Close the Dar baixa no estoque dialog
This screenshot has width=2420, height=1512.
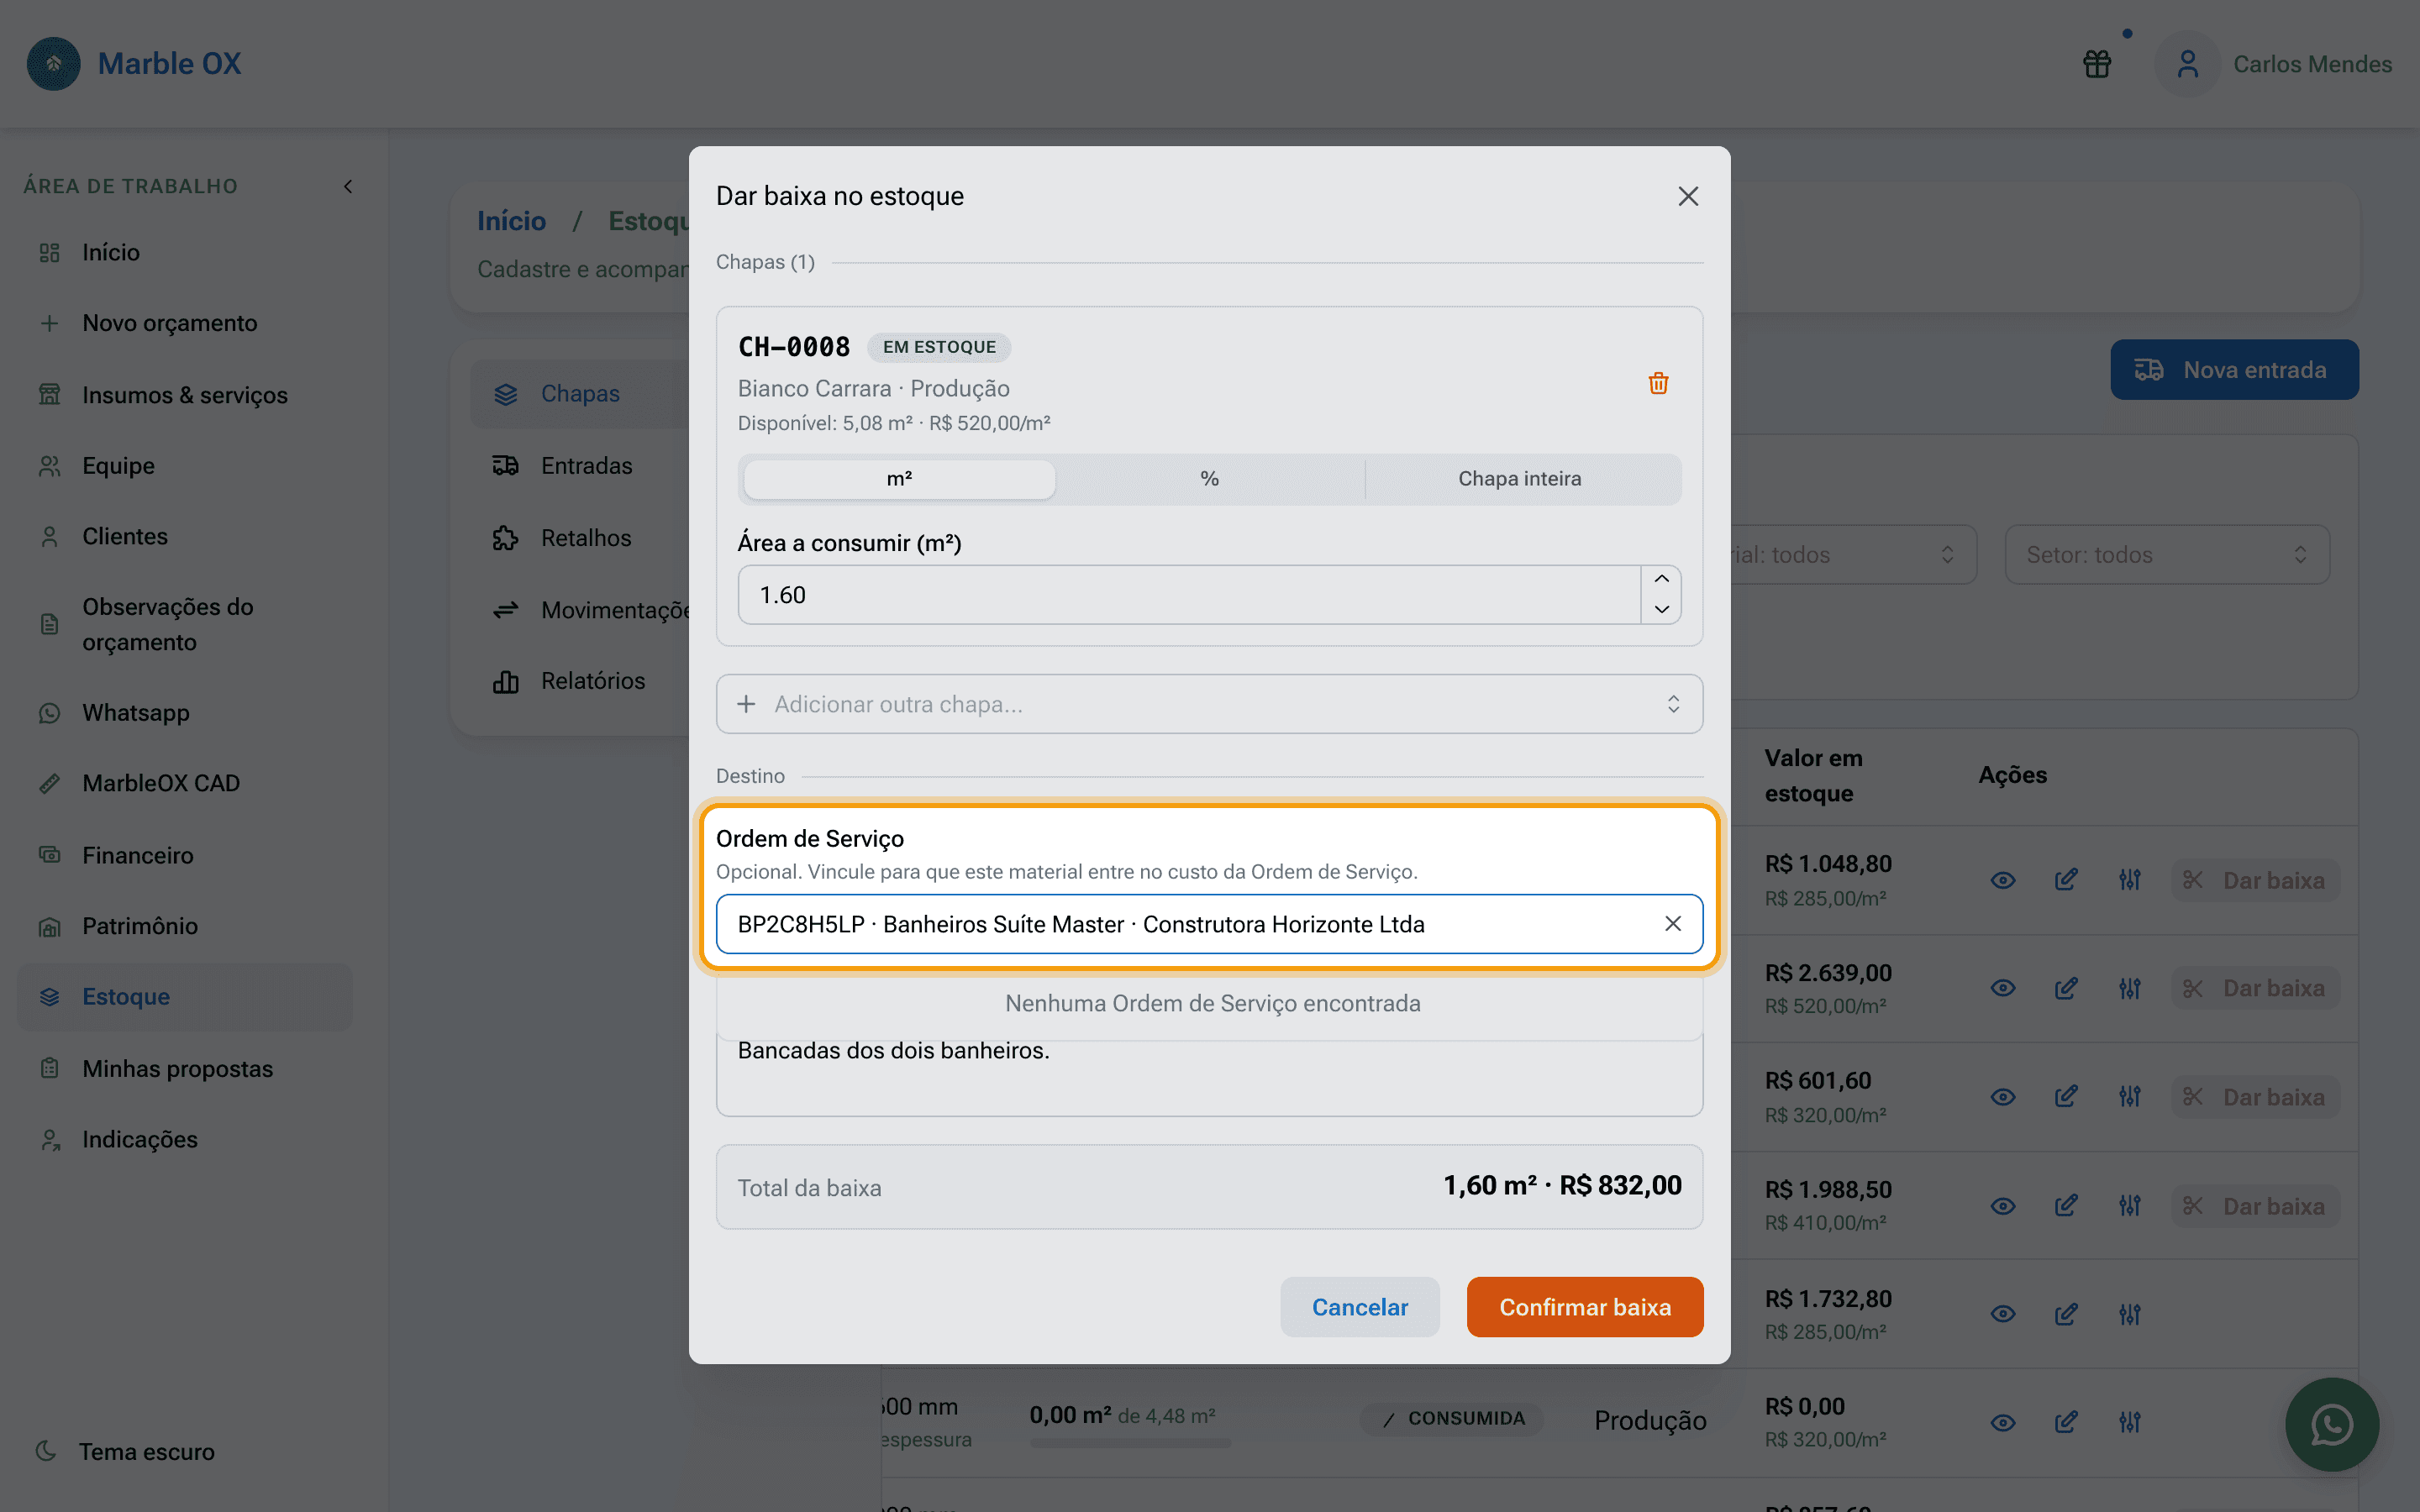[1688, 196]
